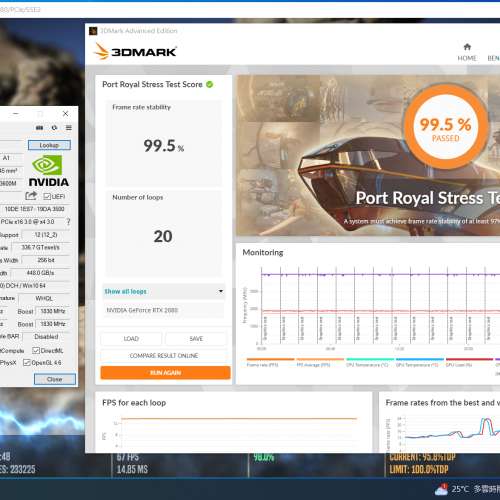500x500 pixels.
Task: Click the Port Royal Stress Test Score heading
Action: (152, 84)
